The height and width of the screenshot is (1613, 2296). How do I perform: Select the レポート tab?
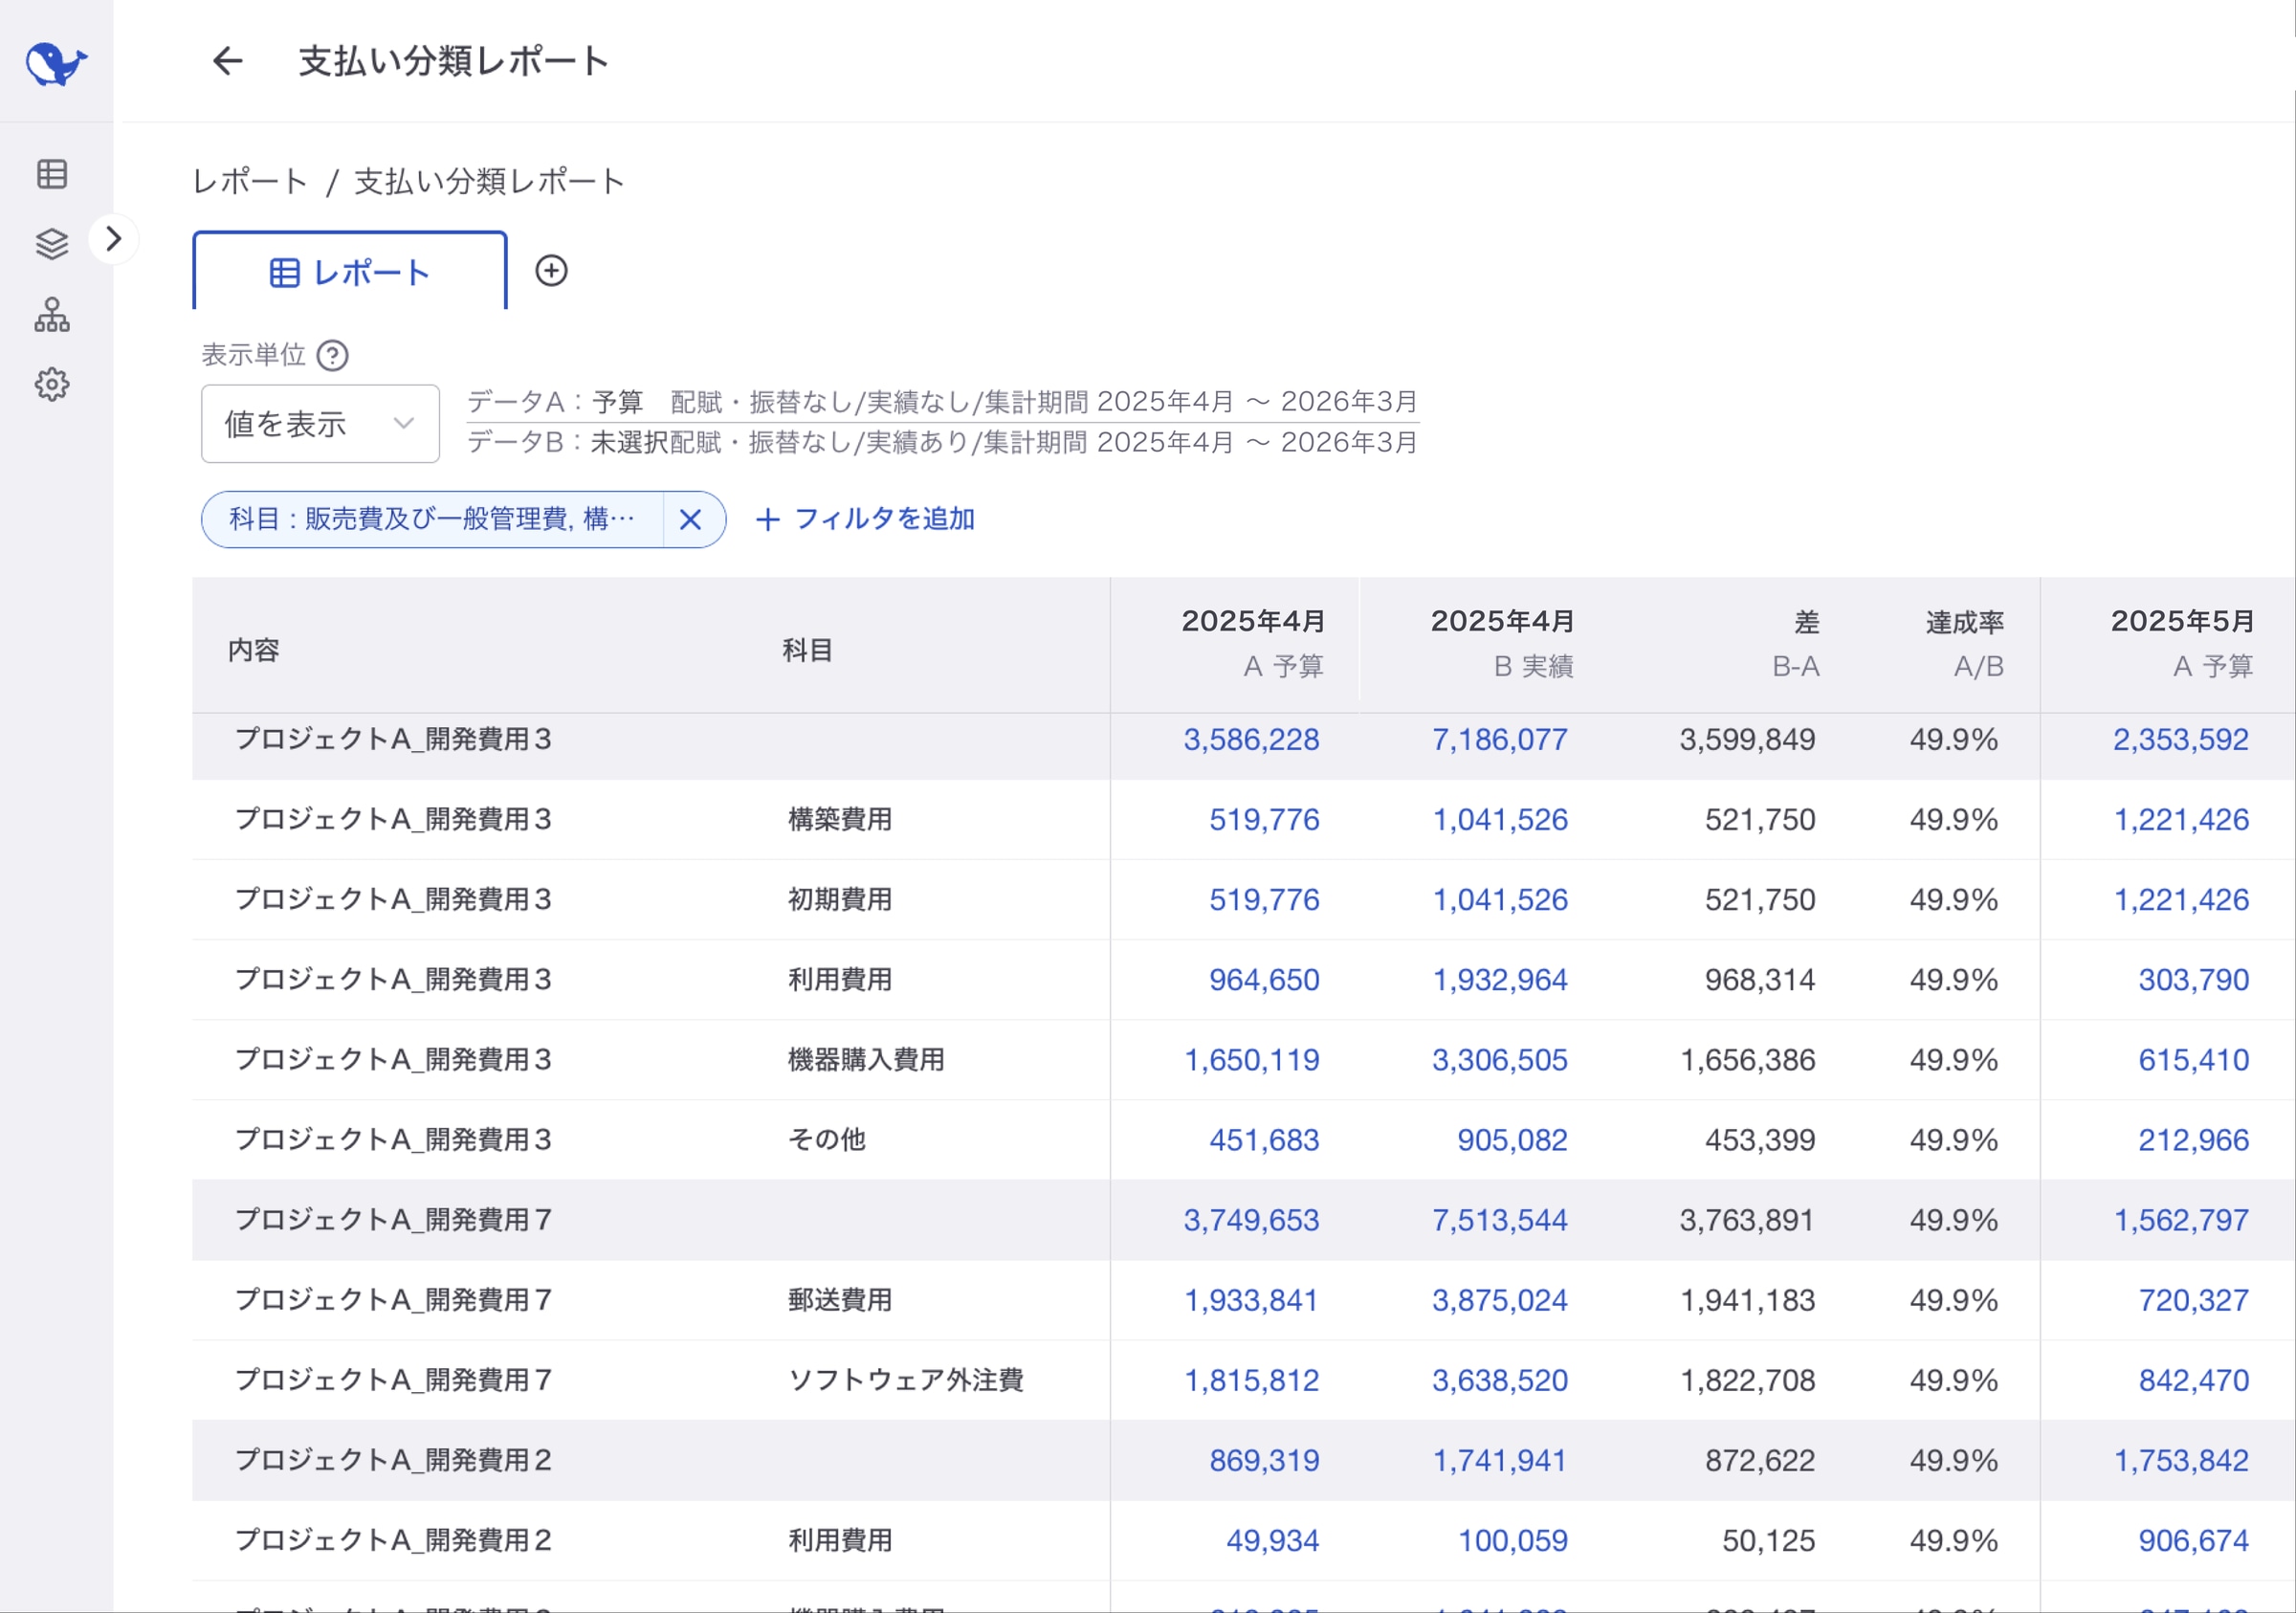pyautogui.click(x=350, y=272)
